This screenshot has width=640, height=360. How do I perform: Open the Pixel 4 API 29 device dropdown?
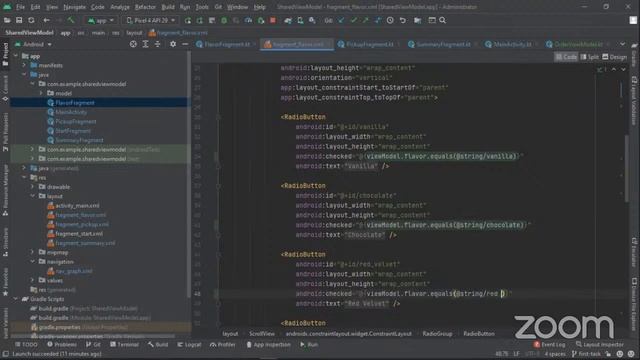[x=151, y=20]
